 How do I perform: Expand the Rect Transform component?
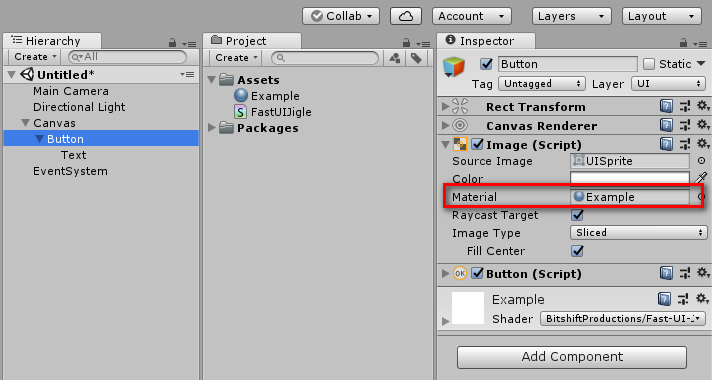445,107
